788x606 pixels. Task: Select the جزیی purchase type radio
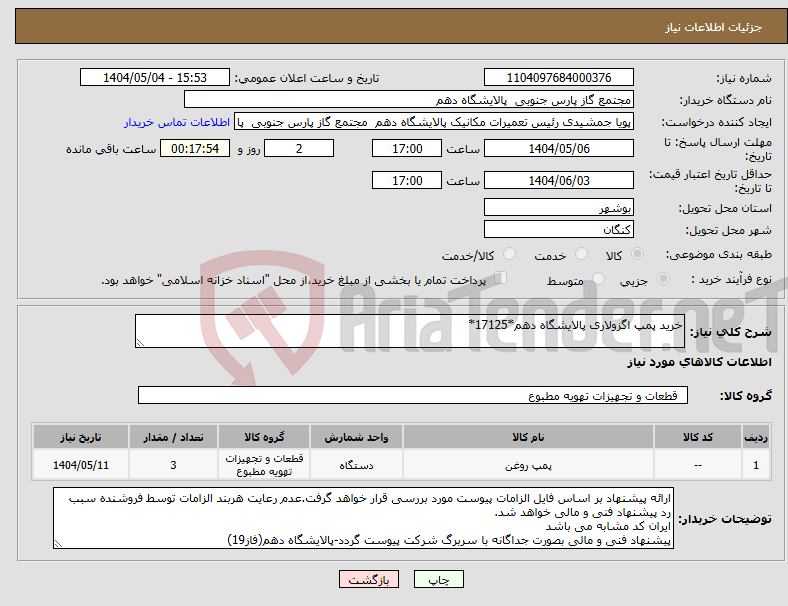pos(663,279)
